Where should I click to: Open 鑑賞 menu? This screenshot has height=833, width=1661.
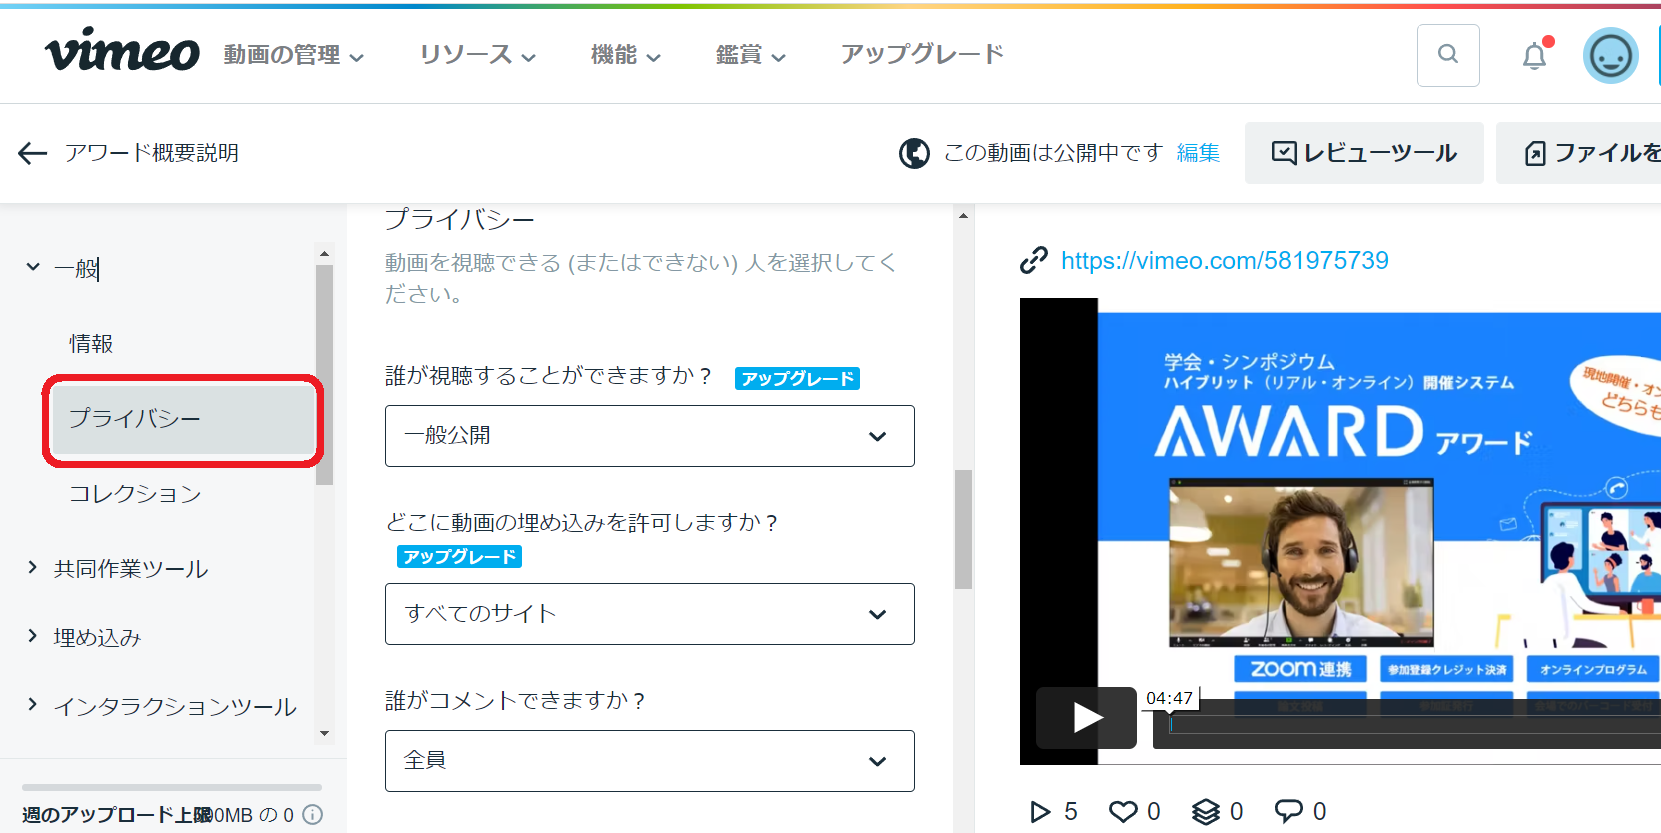pyautogui.click(x=751, y=55)
